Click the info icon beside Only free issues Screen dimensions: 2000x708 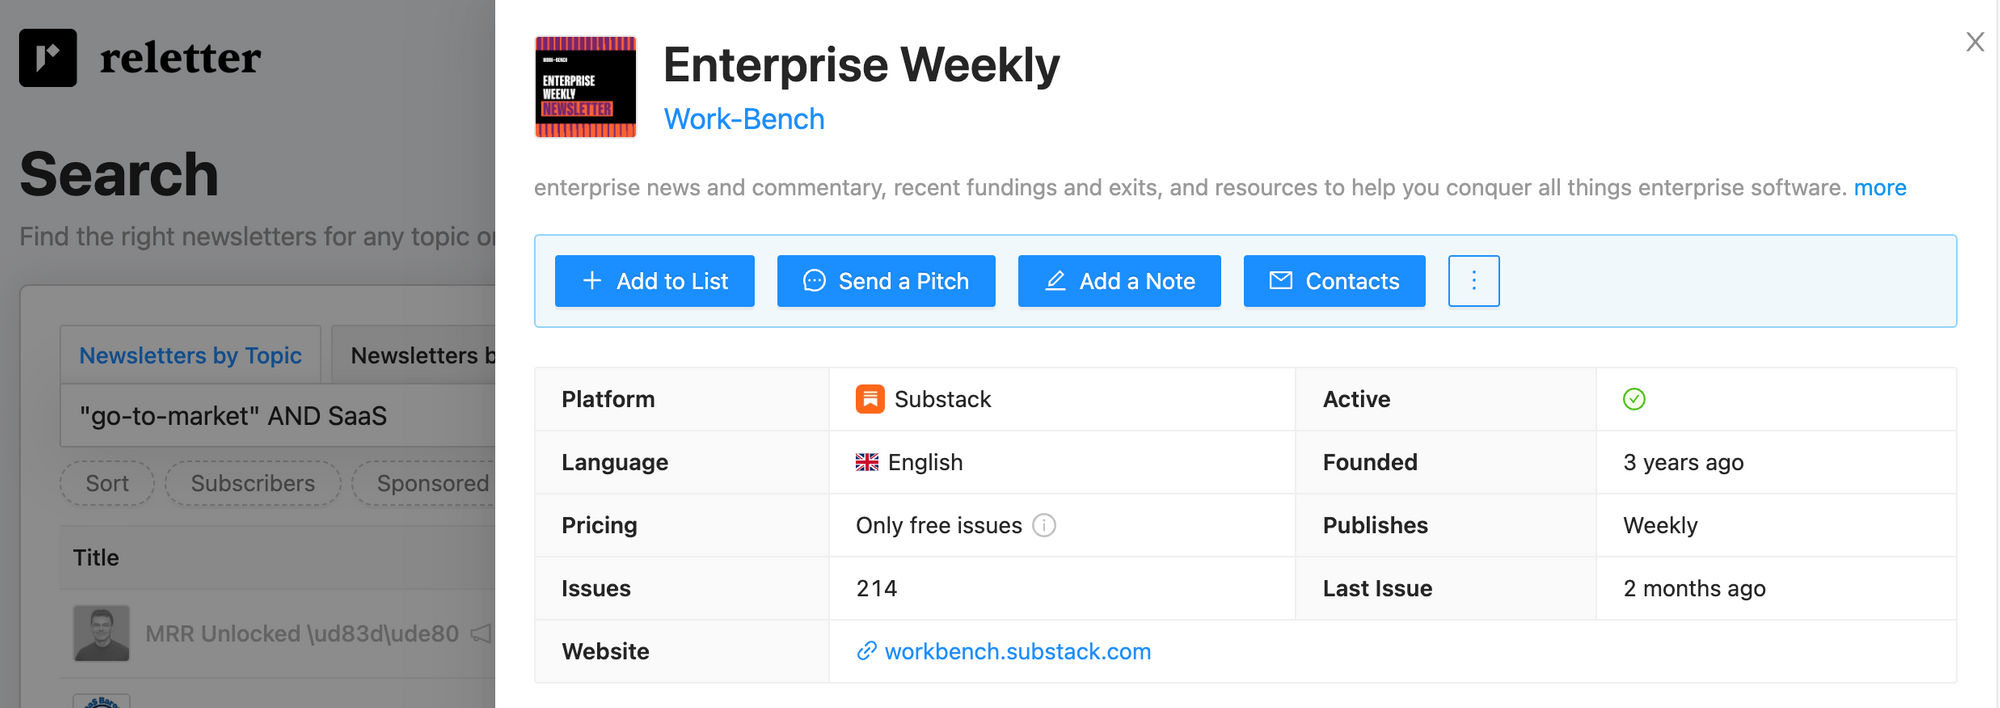[1044, 525]
